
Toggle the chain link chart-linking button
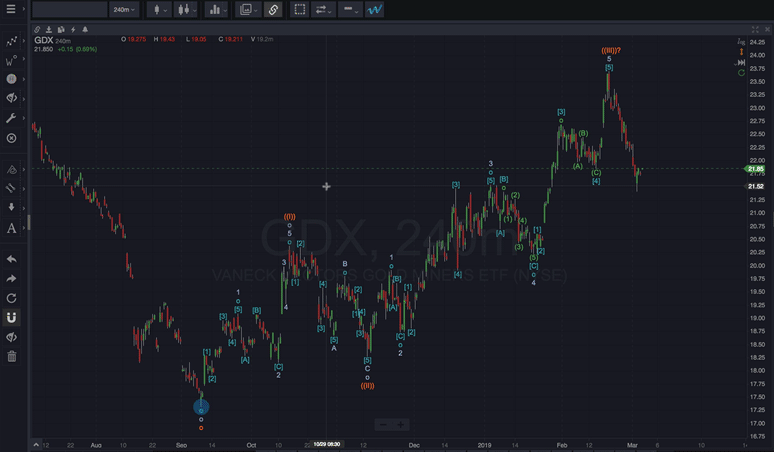(x=273, y=9)
